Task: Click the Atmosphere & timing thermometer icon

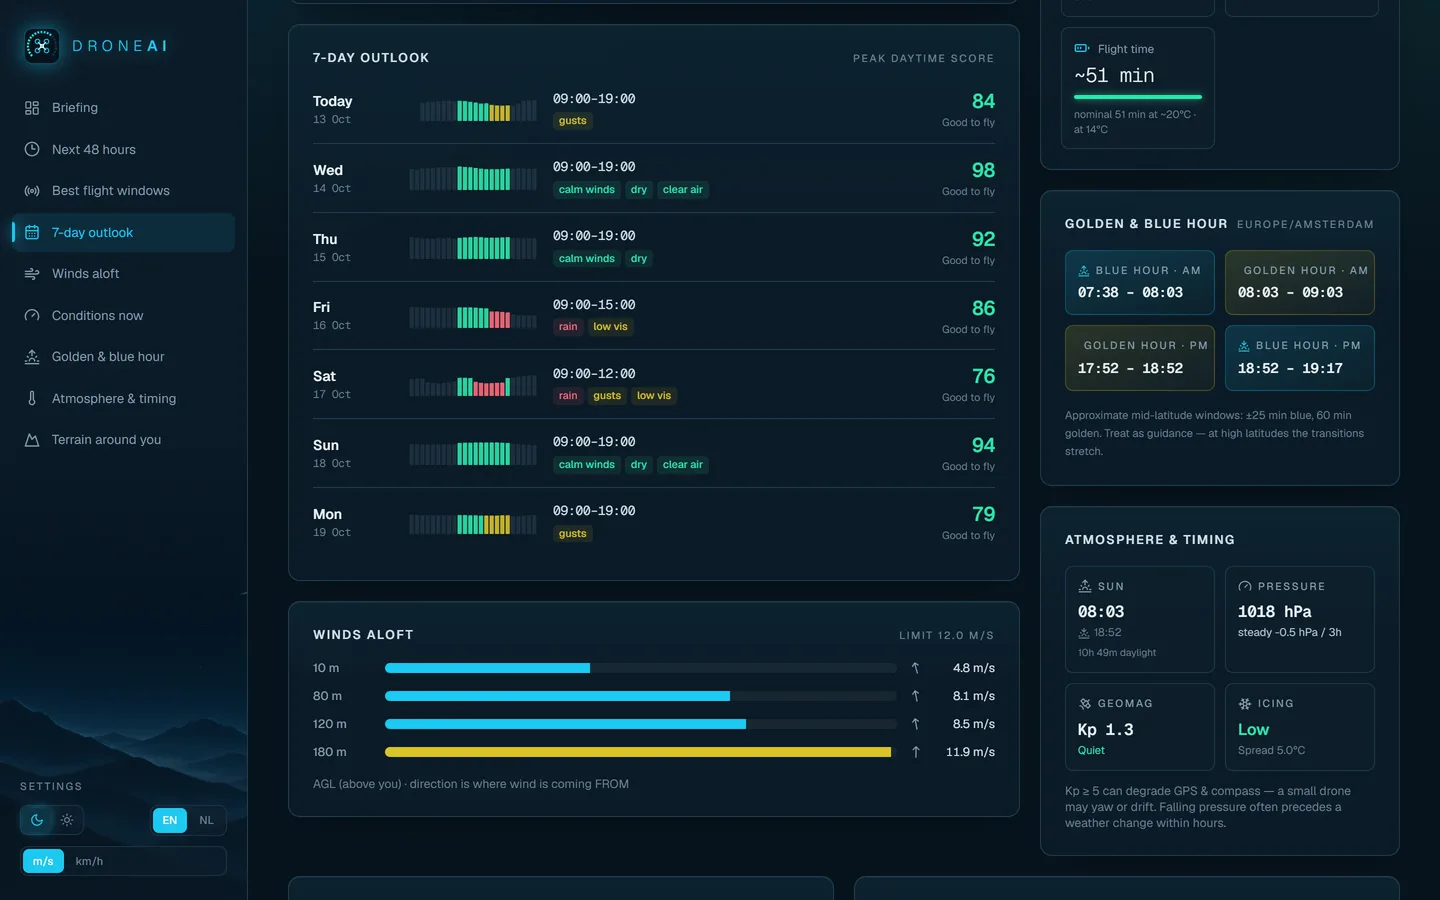Action: point(32,398)
